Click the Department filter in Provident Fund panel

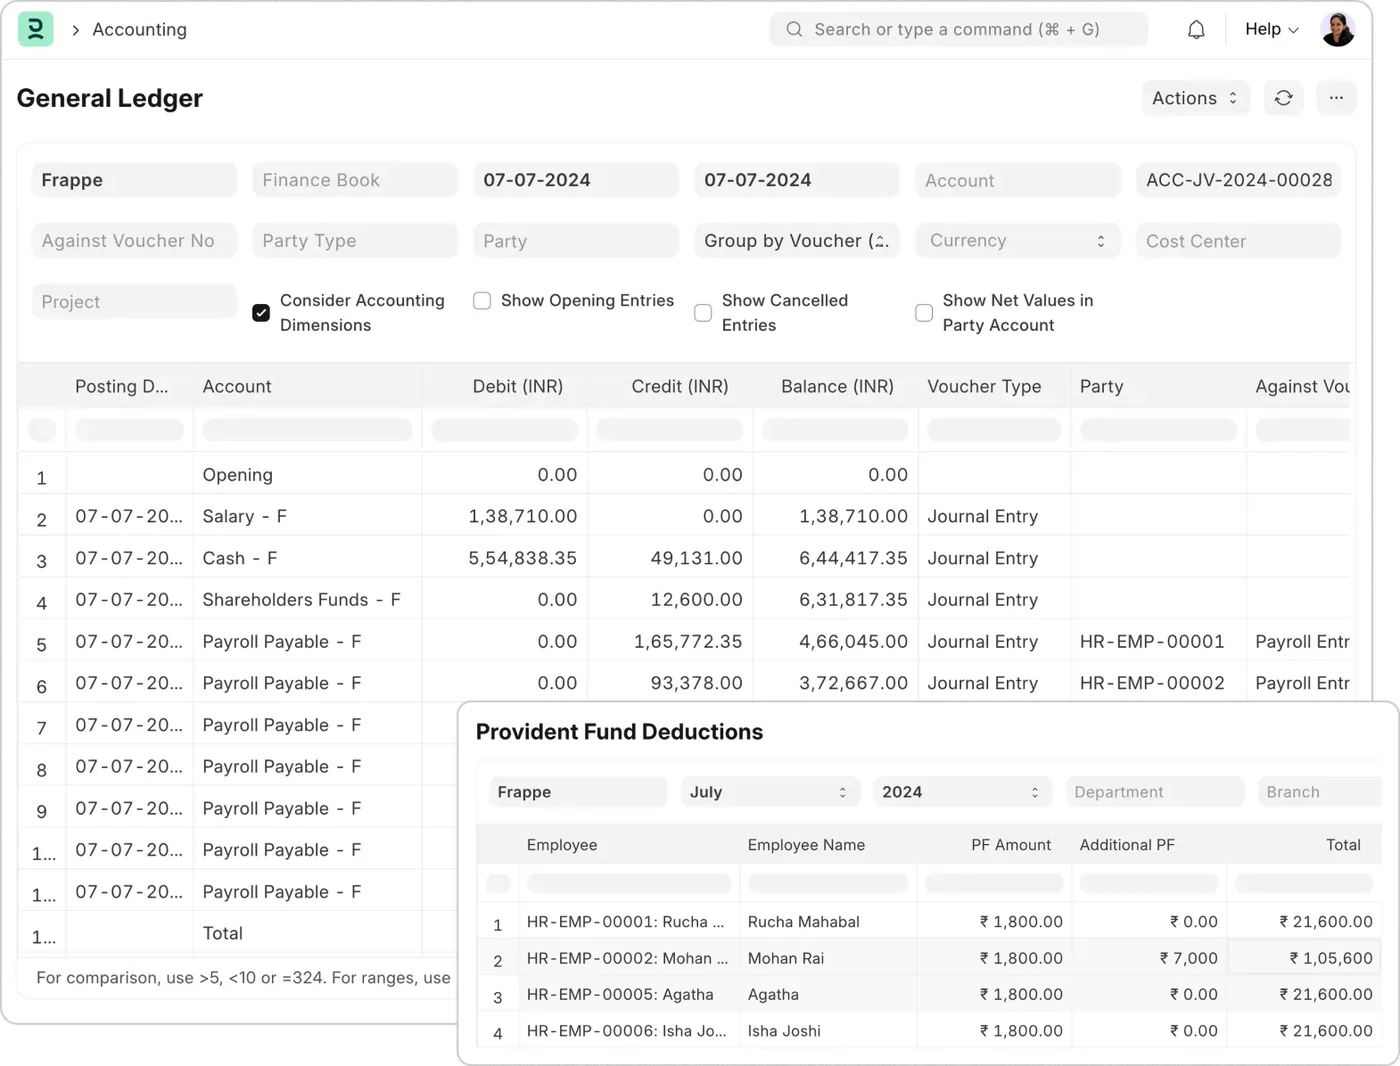pyautogui.click(x=1154, y=792)
